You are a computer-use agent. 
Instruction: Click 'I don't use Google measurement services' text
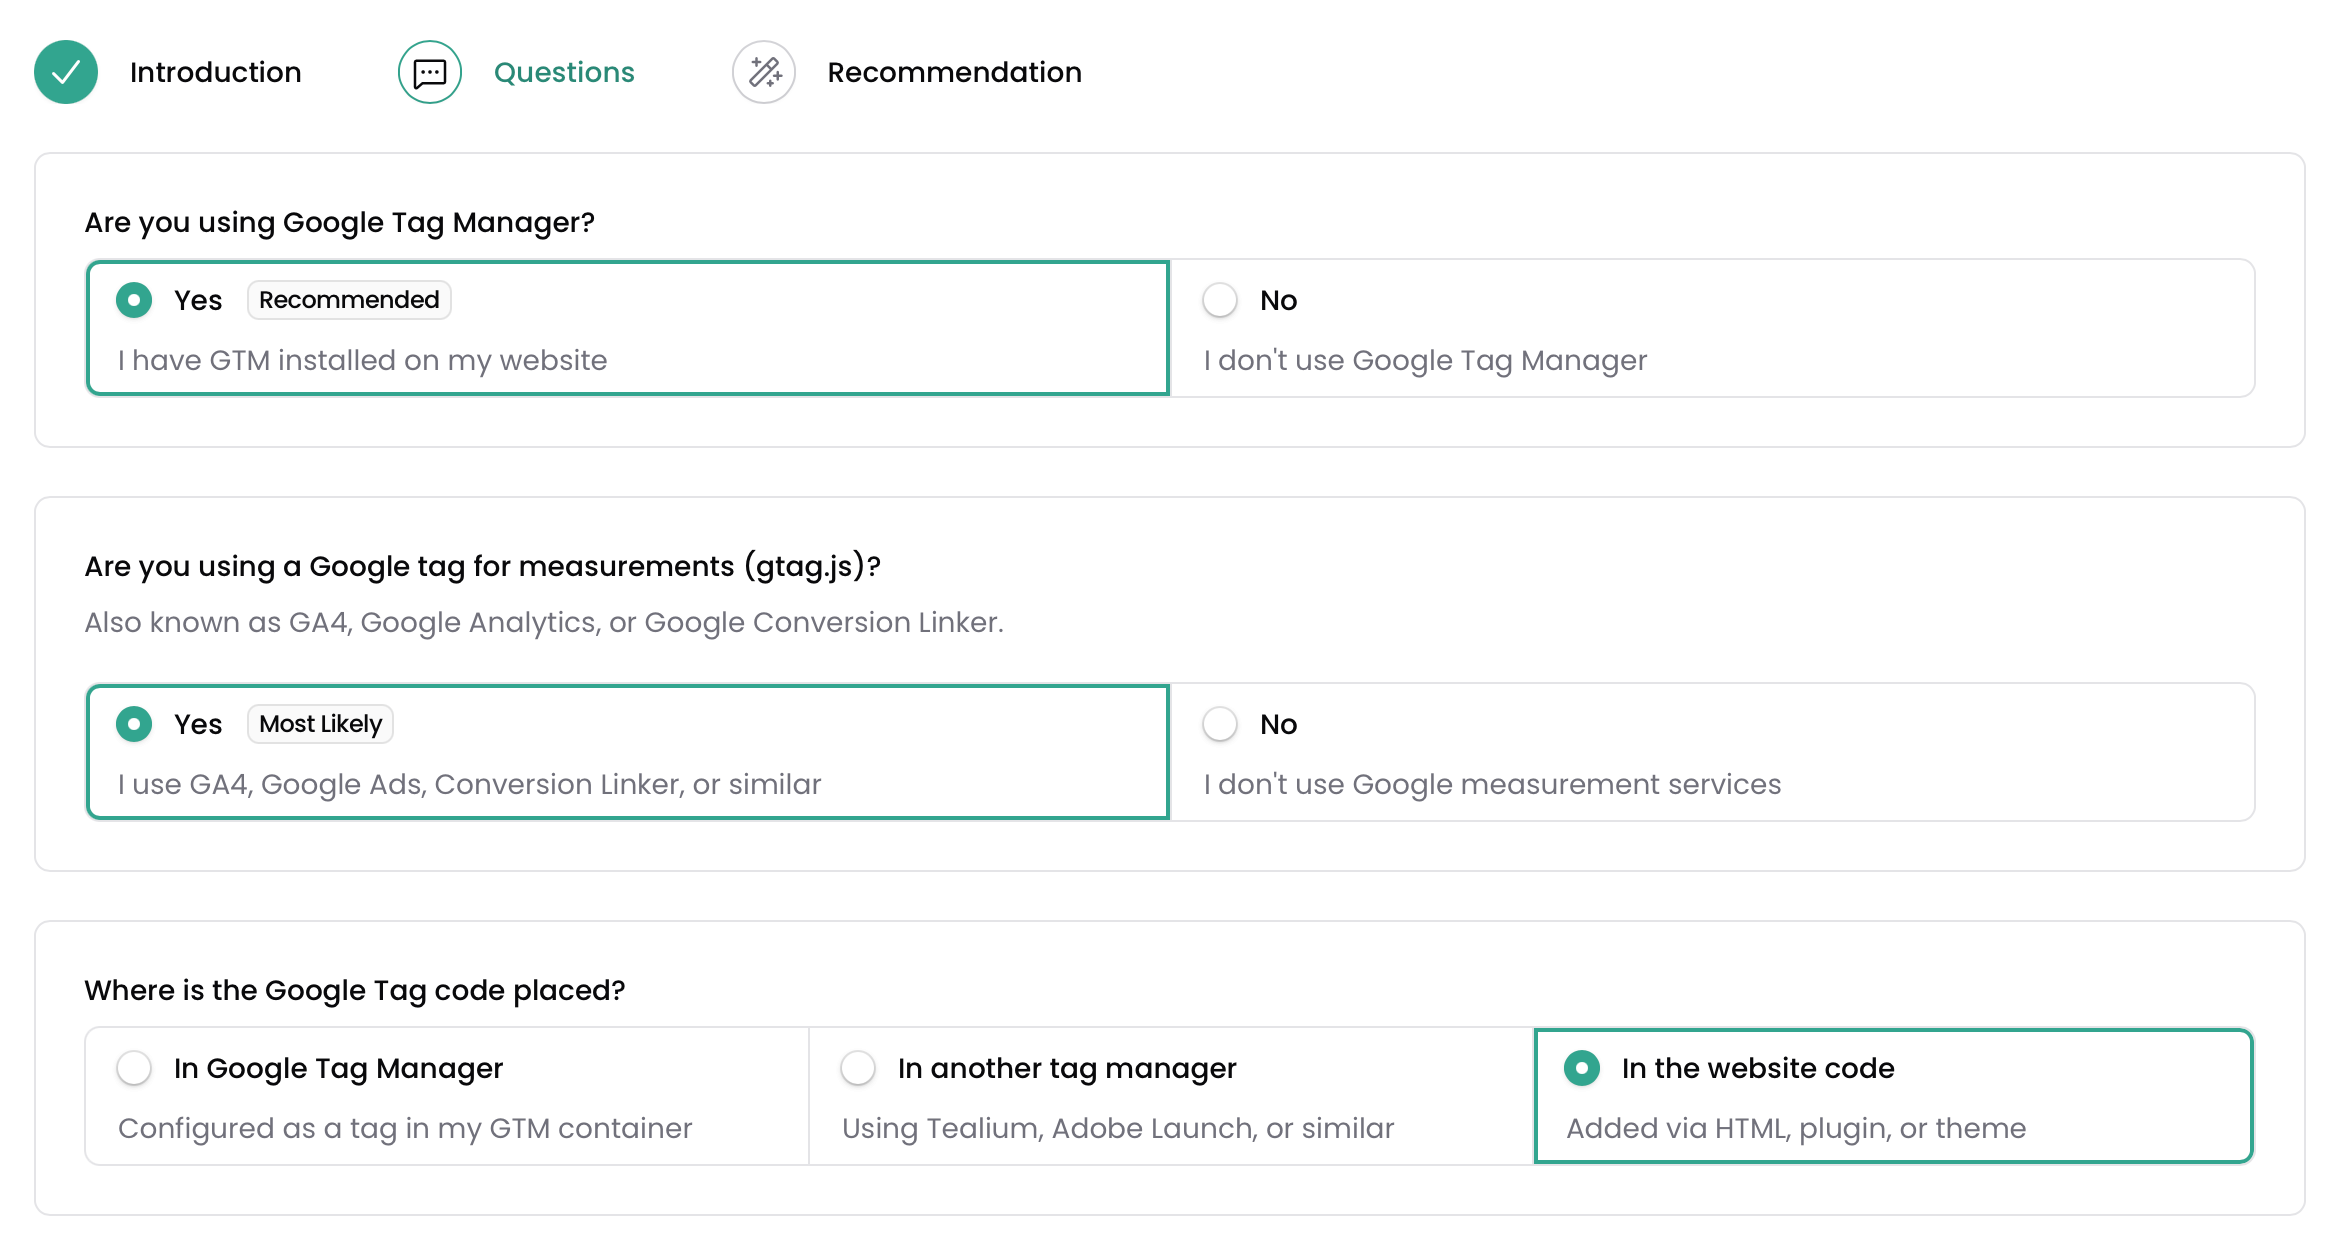(1492, 784)
